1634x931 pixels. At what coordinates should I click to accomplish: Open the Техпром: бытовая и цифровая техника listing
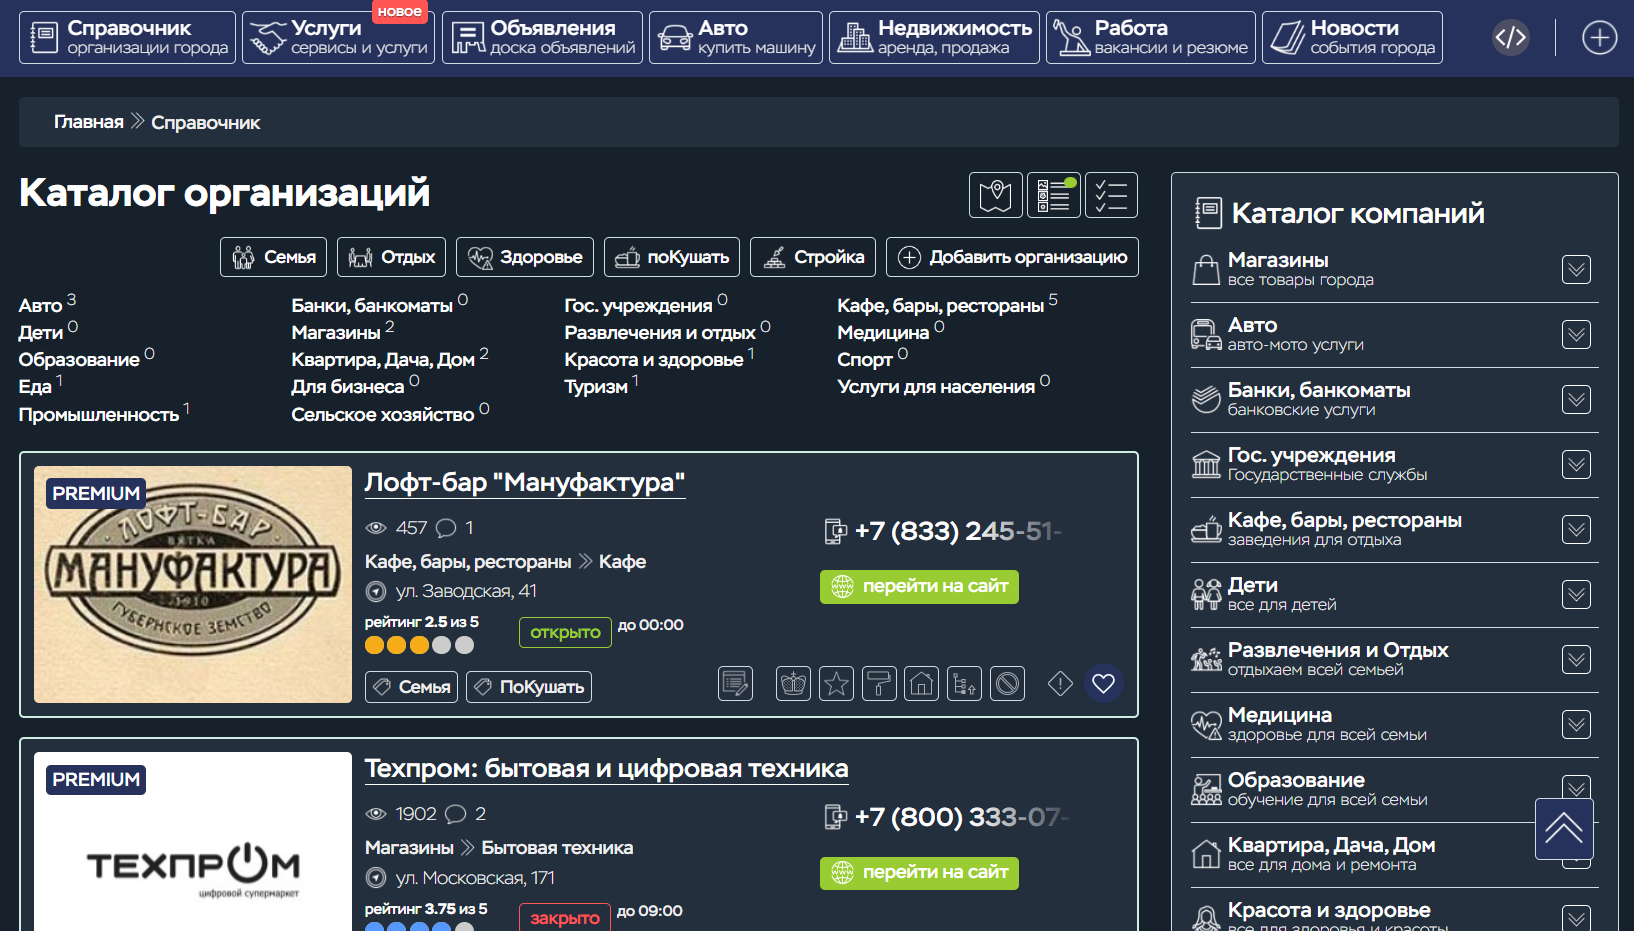coord(606,769)
